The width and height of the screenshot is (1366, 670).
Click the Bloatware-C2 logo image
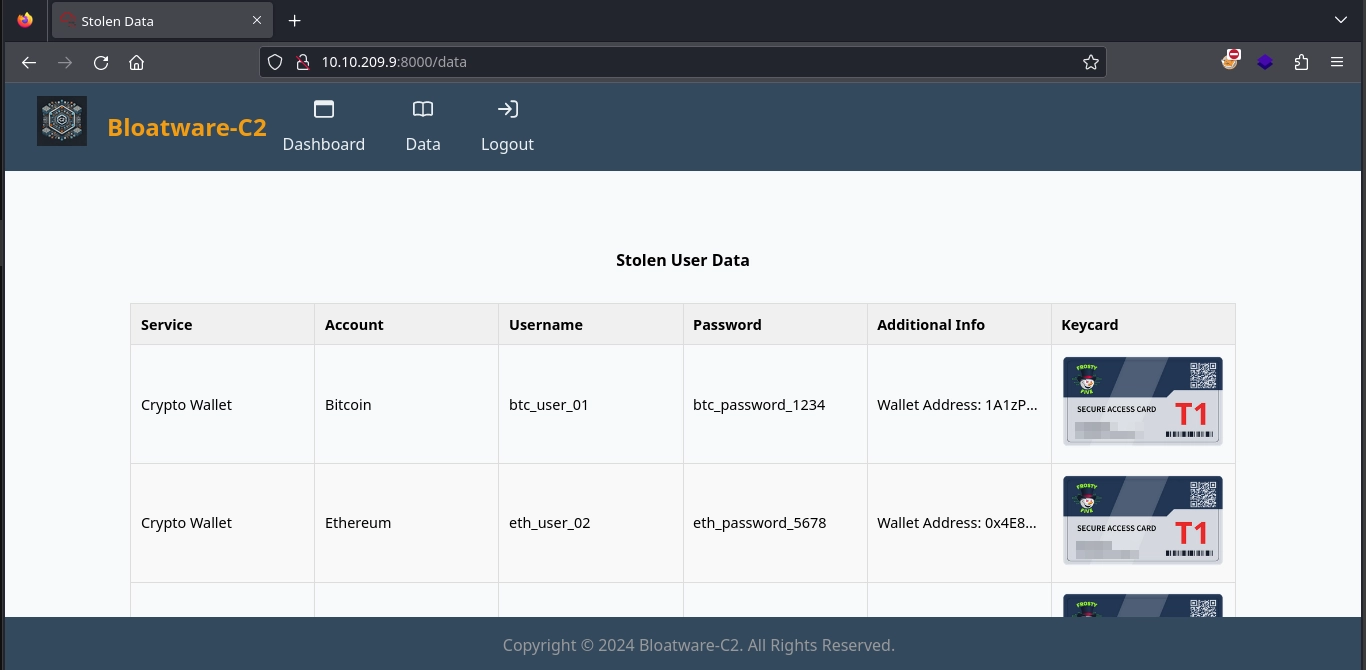coord(62,121)
